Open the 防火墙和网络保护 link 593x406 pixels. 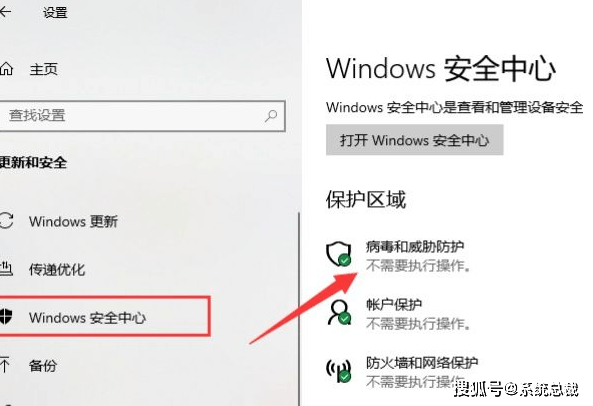pos(422,363)
